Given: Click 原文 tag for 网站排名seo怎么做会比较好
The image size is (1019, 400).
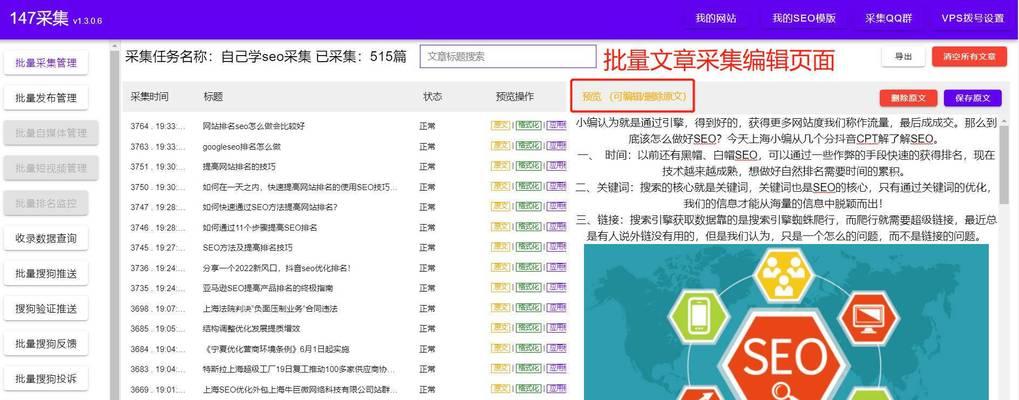Looking at the screenshot, I should click(x=500, y=125).
